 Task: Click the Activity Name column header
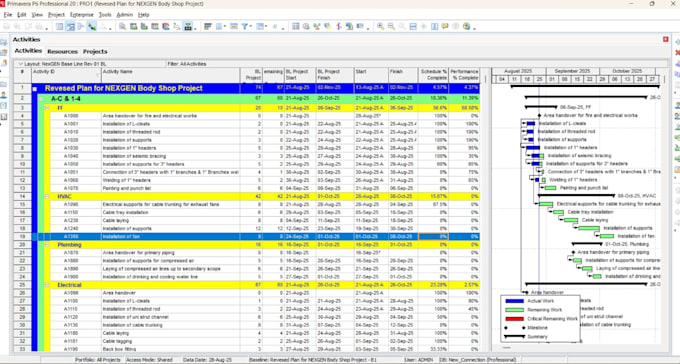point(170,75)
